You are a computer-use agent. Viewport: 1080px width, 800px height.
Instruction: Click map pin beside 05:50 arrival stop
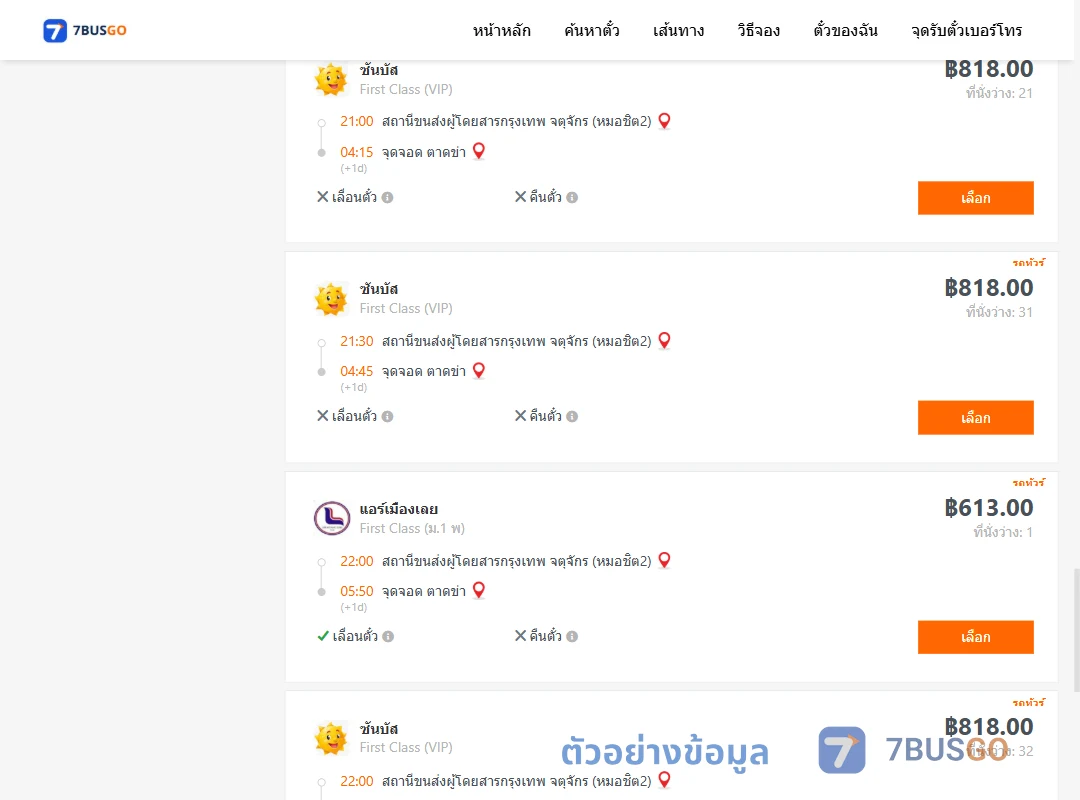(479, 591)
